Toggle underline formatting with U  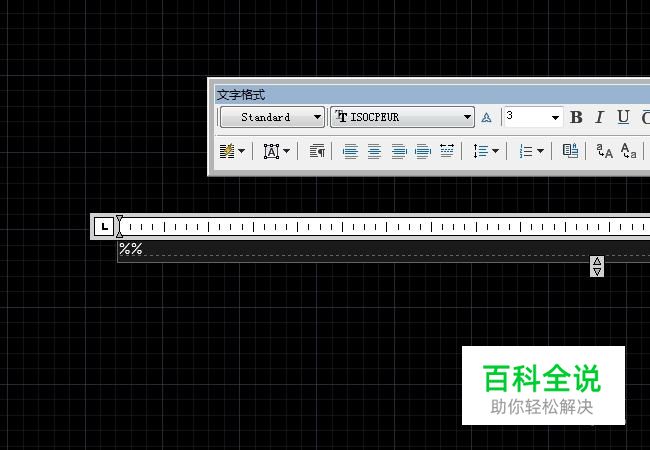click(623, 117)
